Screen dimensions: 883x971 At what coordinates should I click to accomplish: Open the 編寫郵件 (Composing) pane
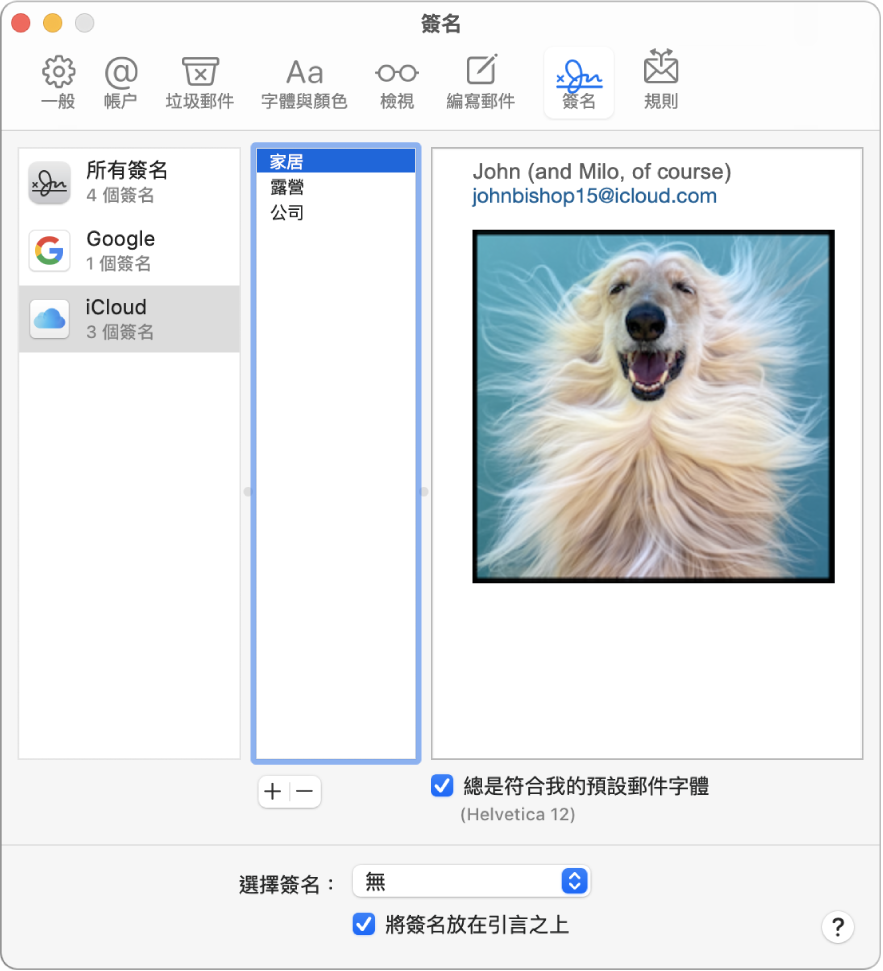pos(481,83)
